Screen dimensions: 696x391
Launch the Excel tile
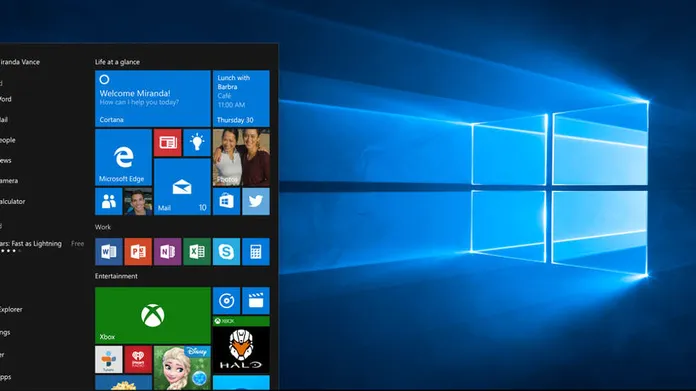pyautogui.click(x=197, y=252)
